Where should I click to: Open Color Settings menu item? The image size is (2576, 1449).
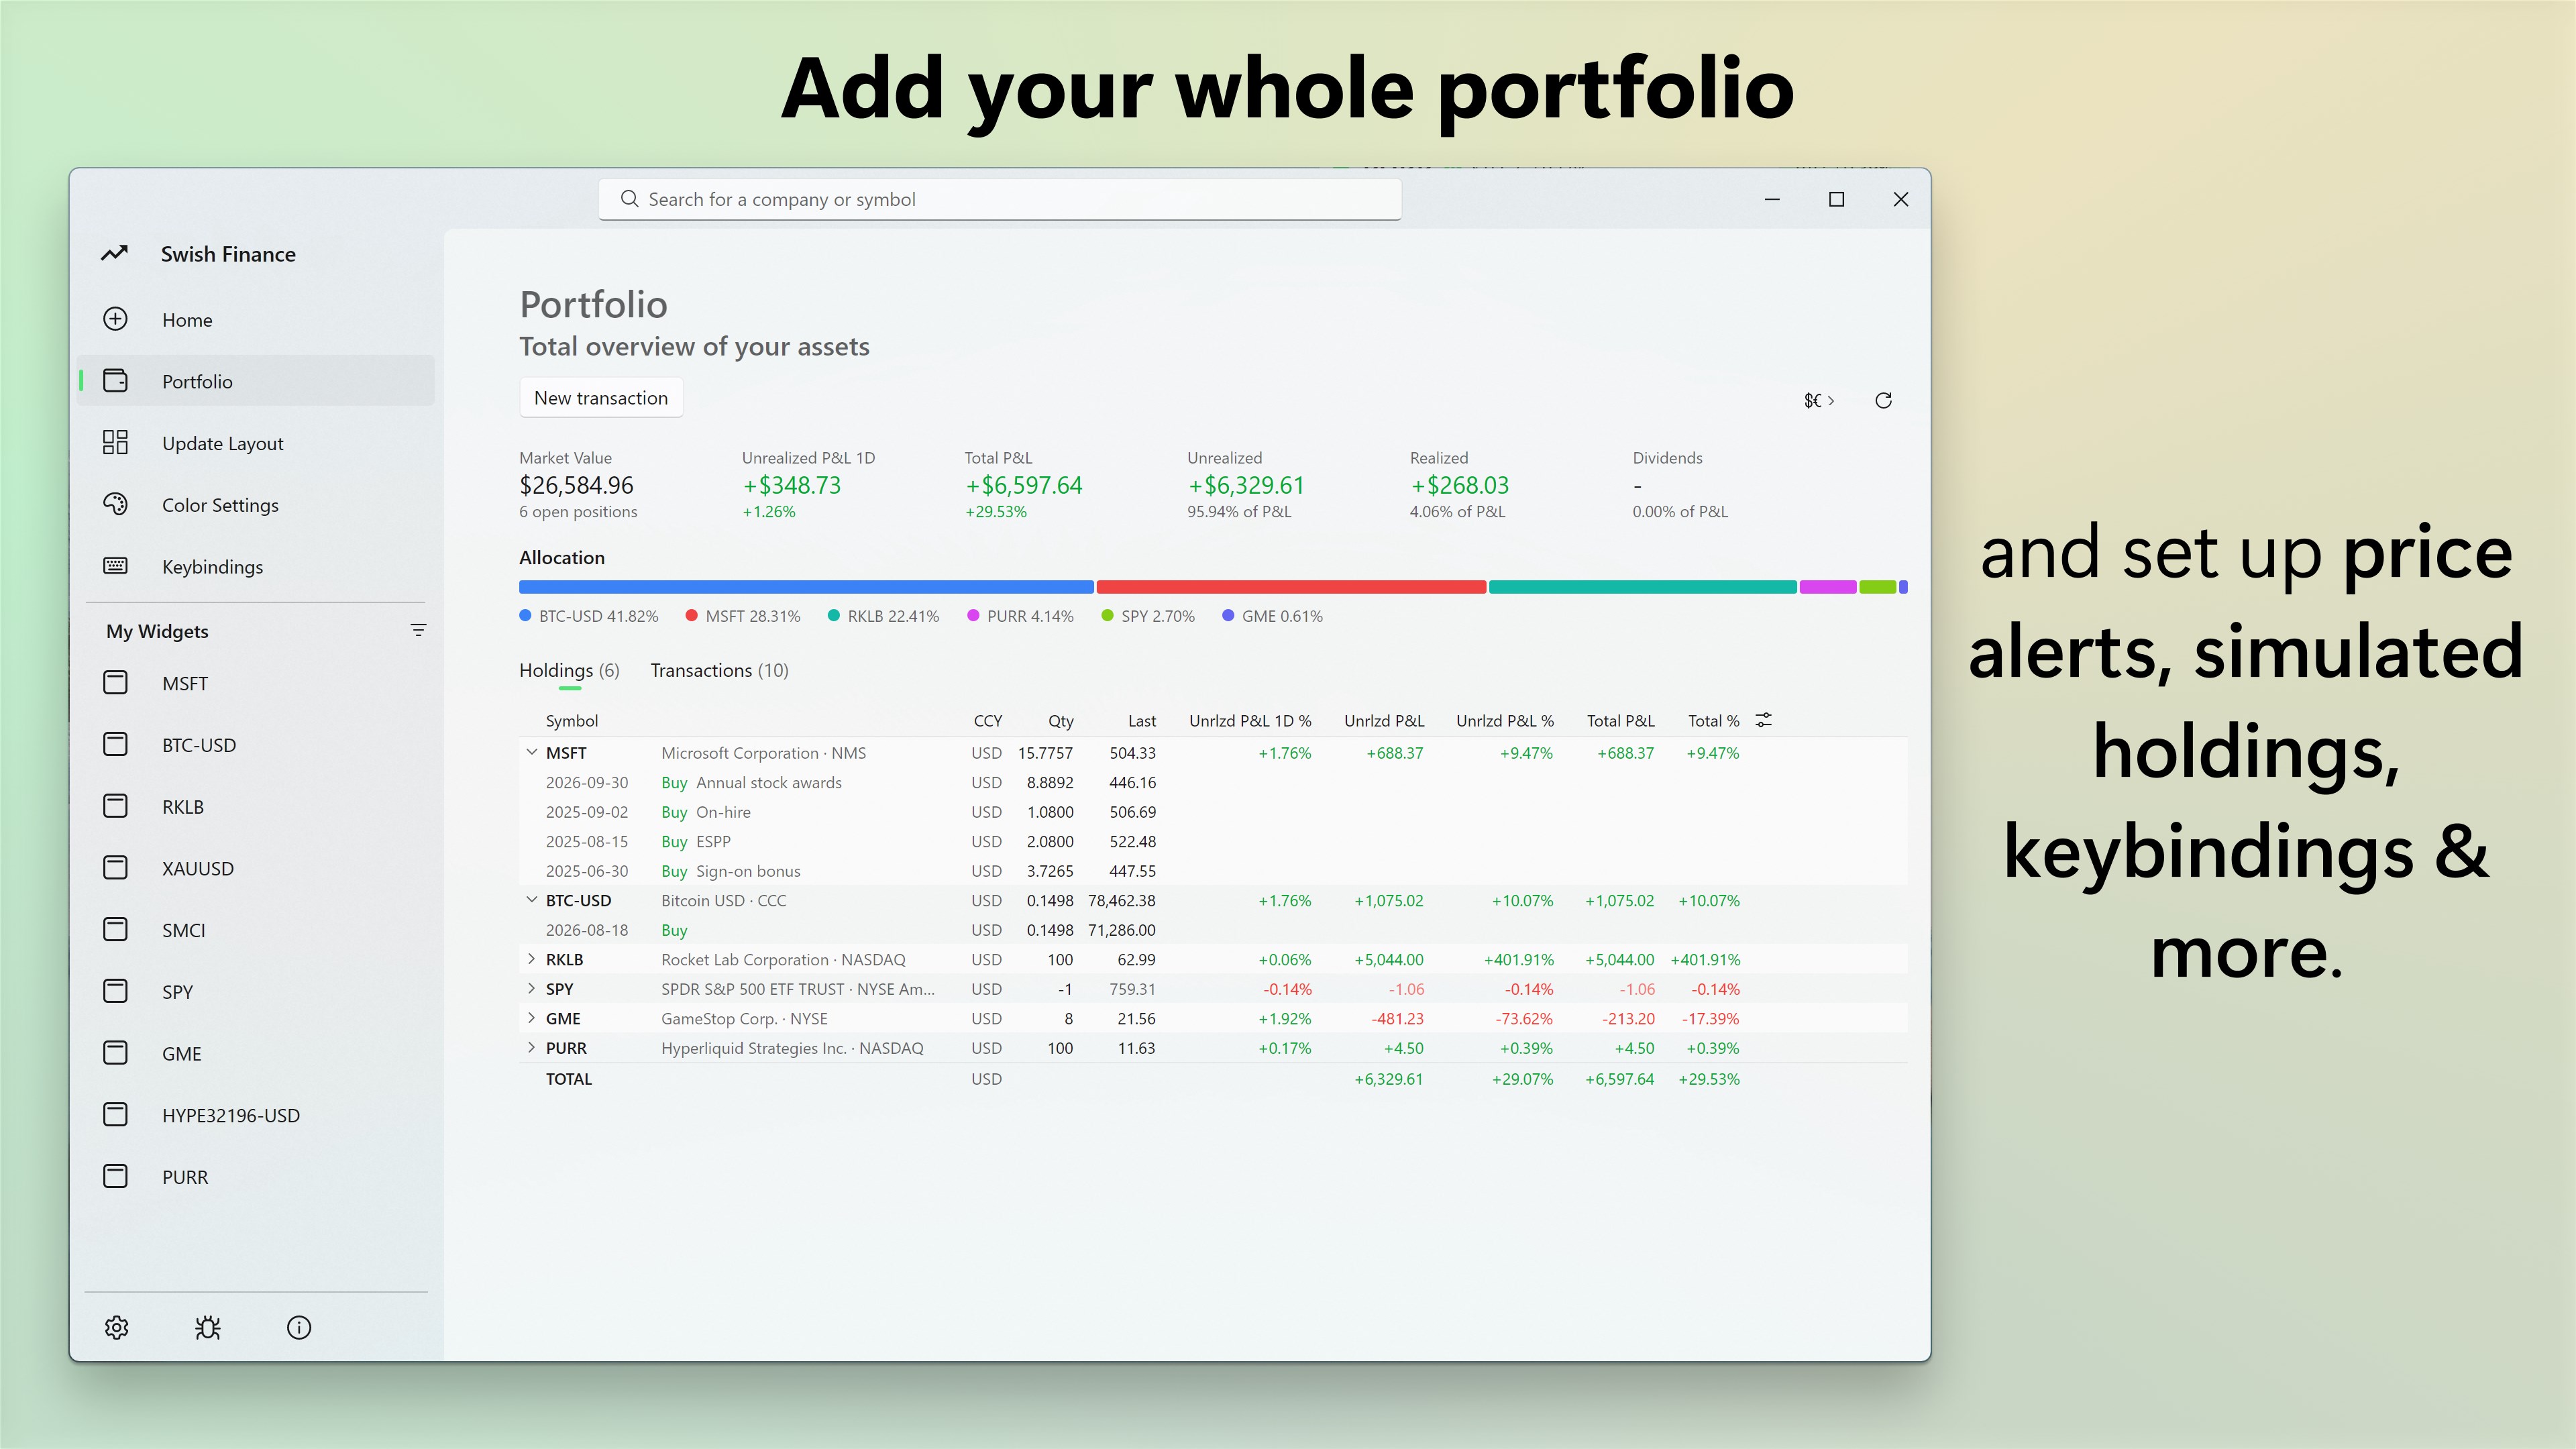[x=256, y=504]
